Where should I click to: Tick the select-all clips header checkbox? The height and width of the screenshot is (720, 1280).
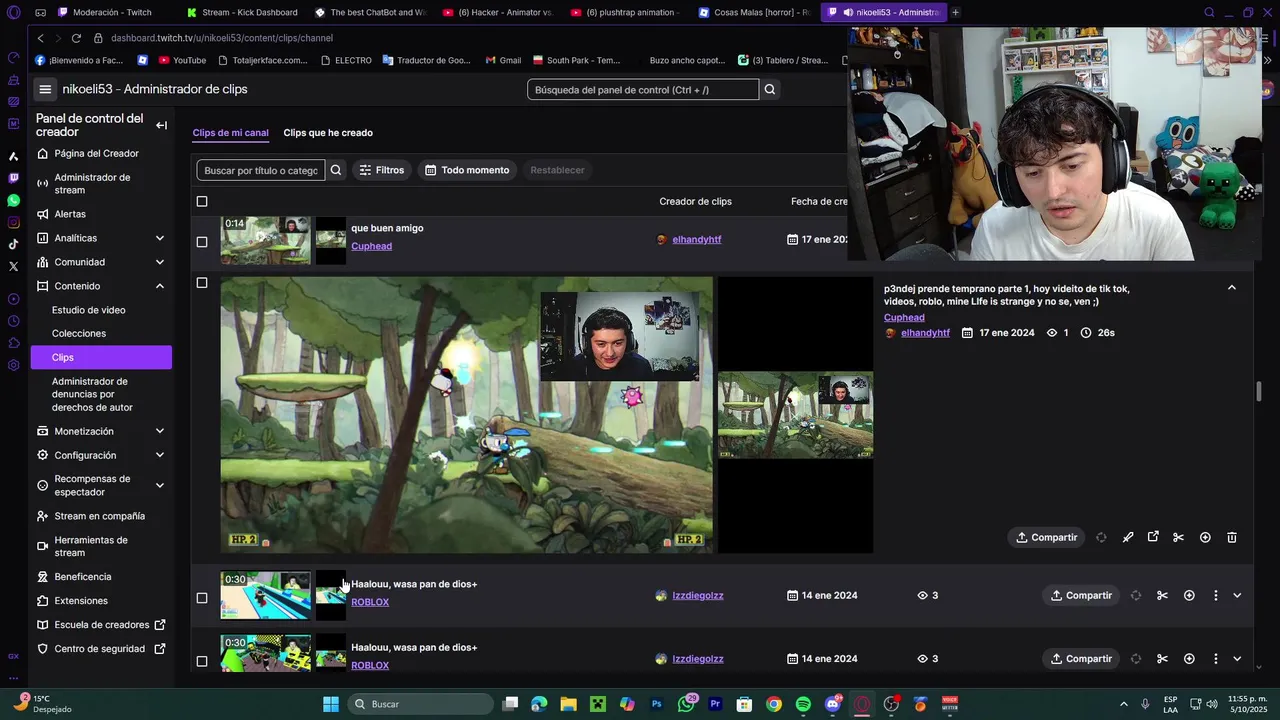pos(202,201)
